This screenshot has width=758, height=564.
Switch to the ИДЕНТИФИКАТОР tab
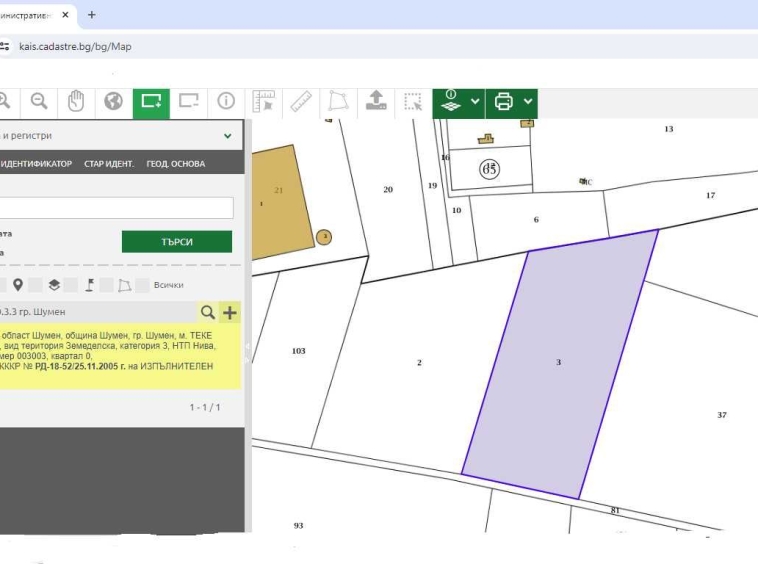[36, 164]
